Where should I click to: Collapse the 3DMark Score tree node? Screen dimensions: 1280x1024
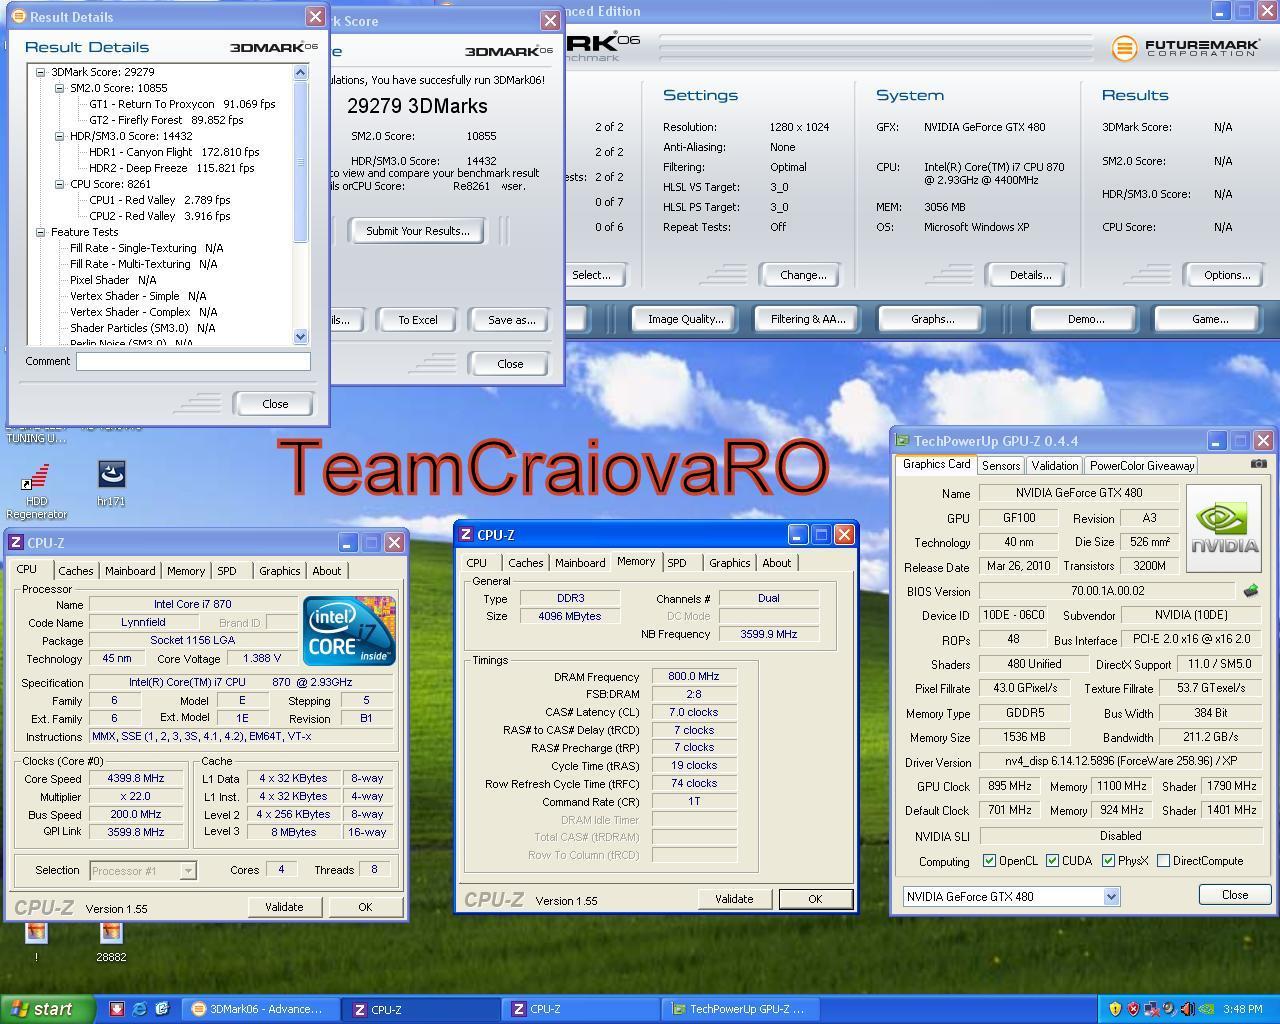click(40, 72)
